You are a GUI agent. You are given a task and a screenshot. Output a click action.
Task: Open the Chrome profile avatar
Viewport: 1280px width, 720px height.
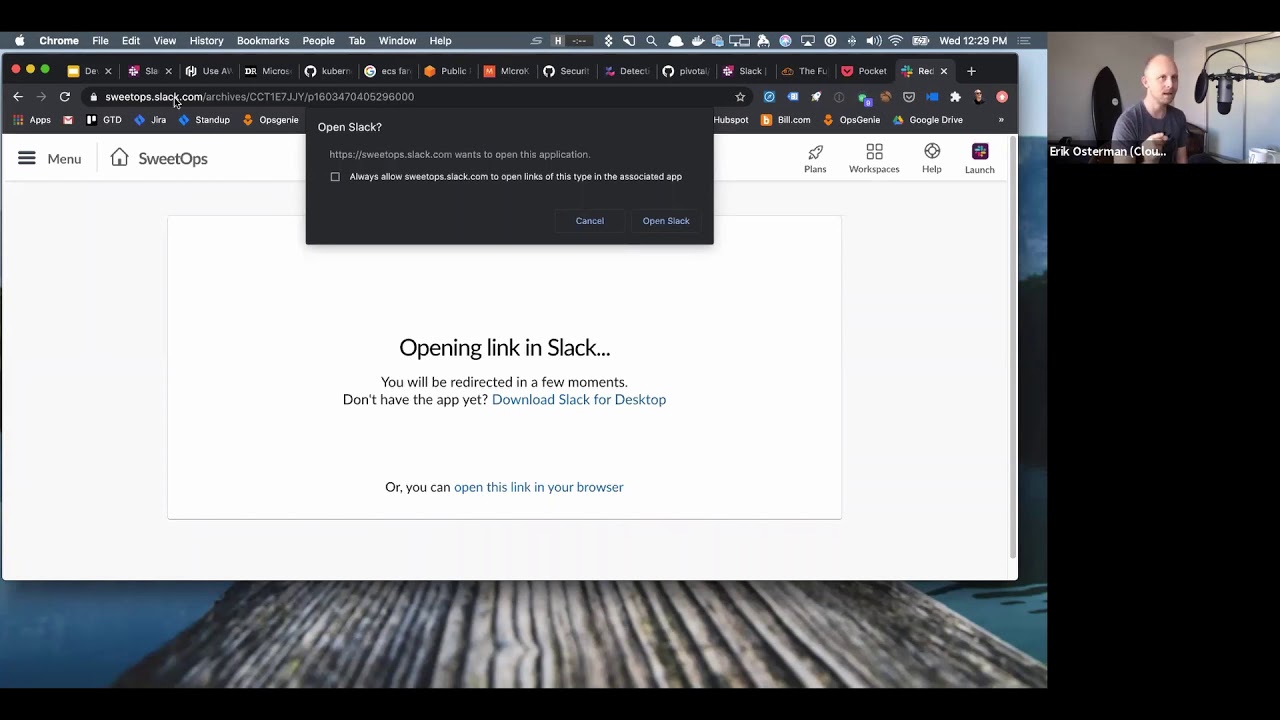(x=978, y=97)
